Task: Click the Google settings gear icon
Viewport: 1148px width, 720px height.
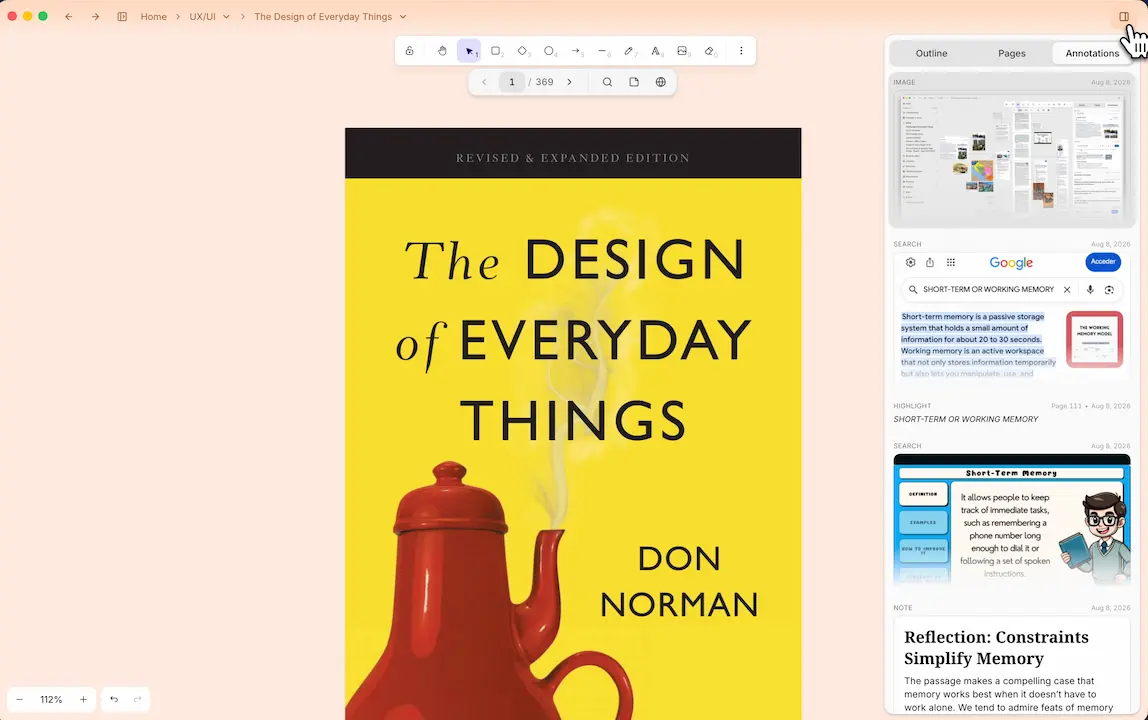Action: [911, 262]
